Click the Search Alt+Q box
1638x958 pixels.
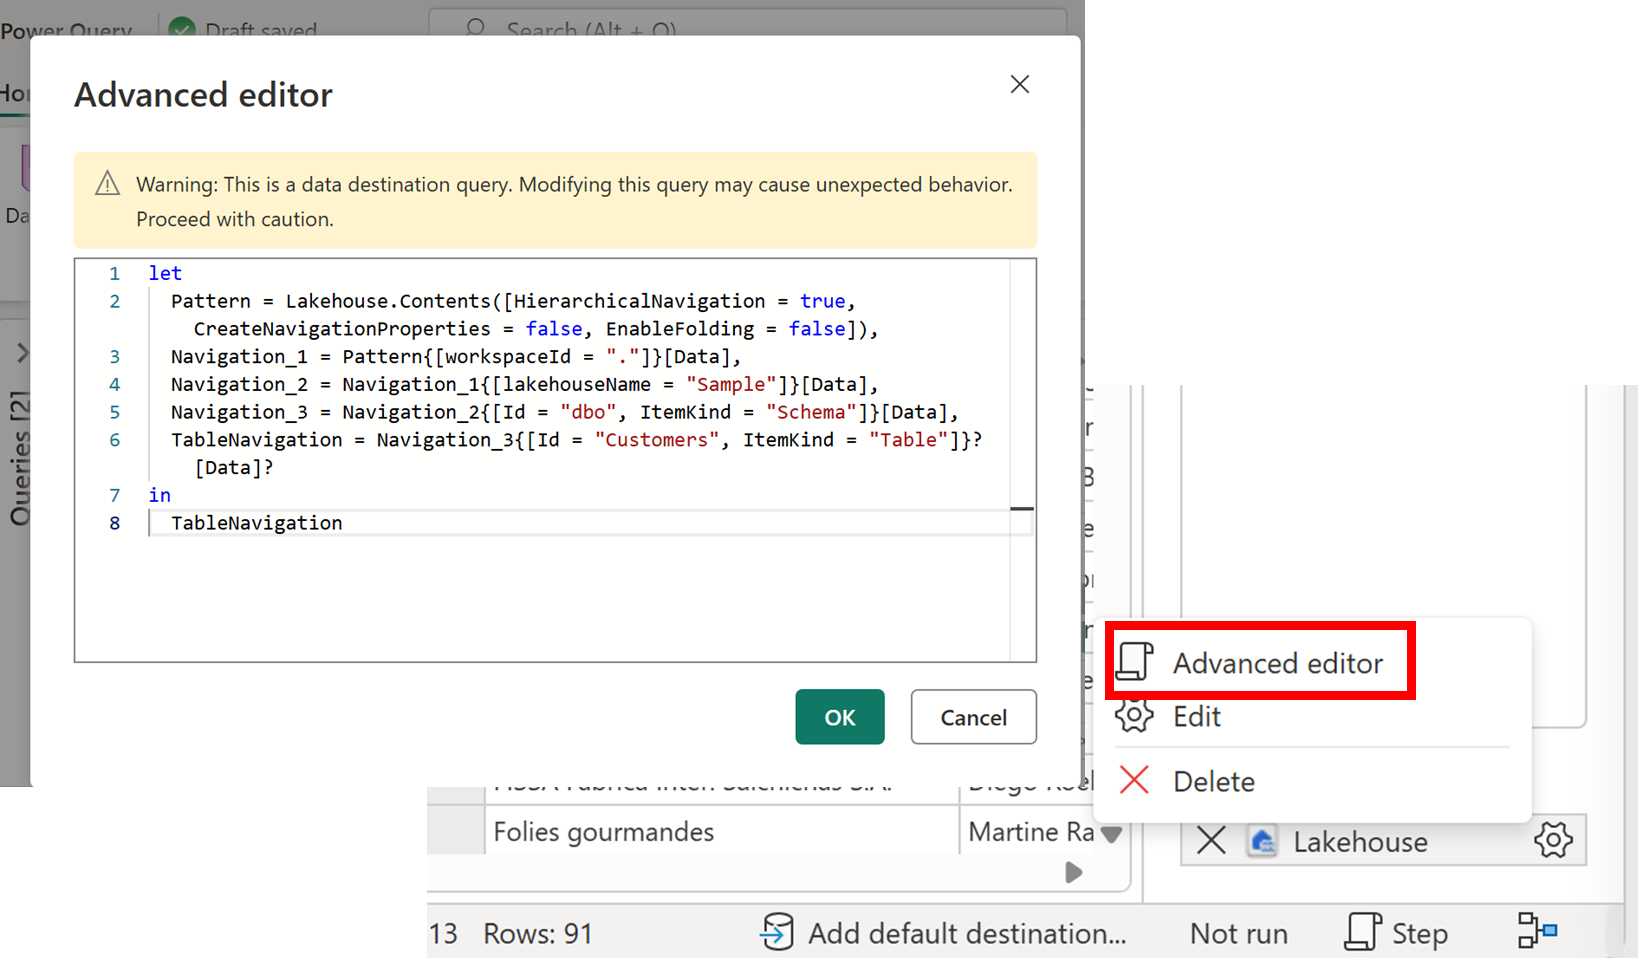coord(600,30)
